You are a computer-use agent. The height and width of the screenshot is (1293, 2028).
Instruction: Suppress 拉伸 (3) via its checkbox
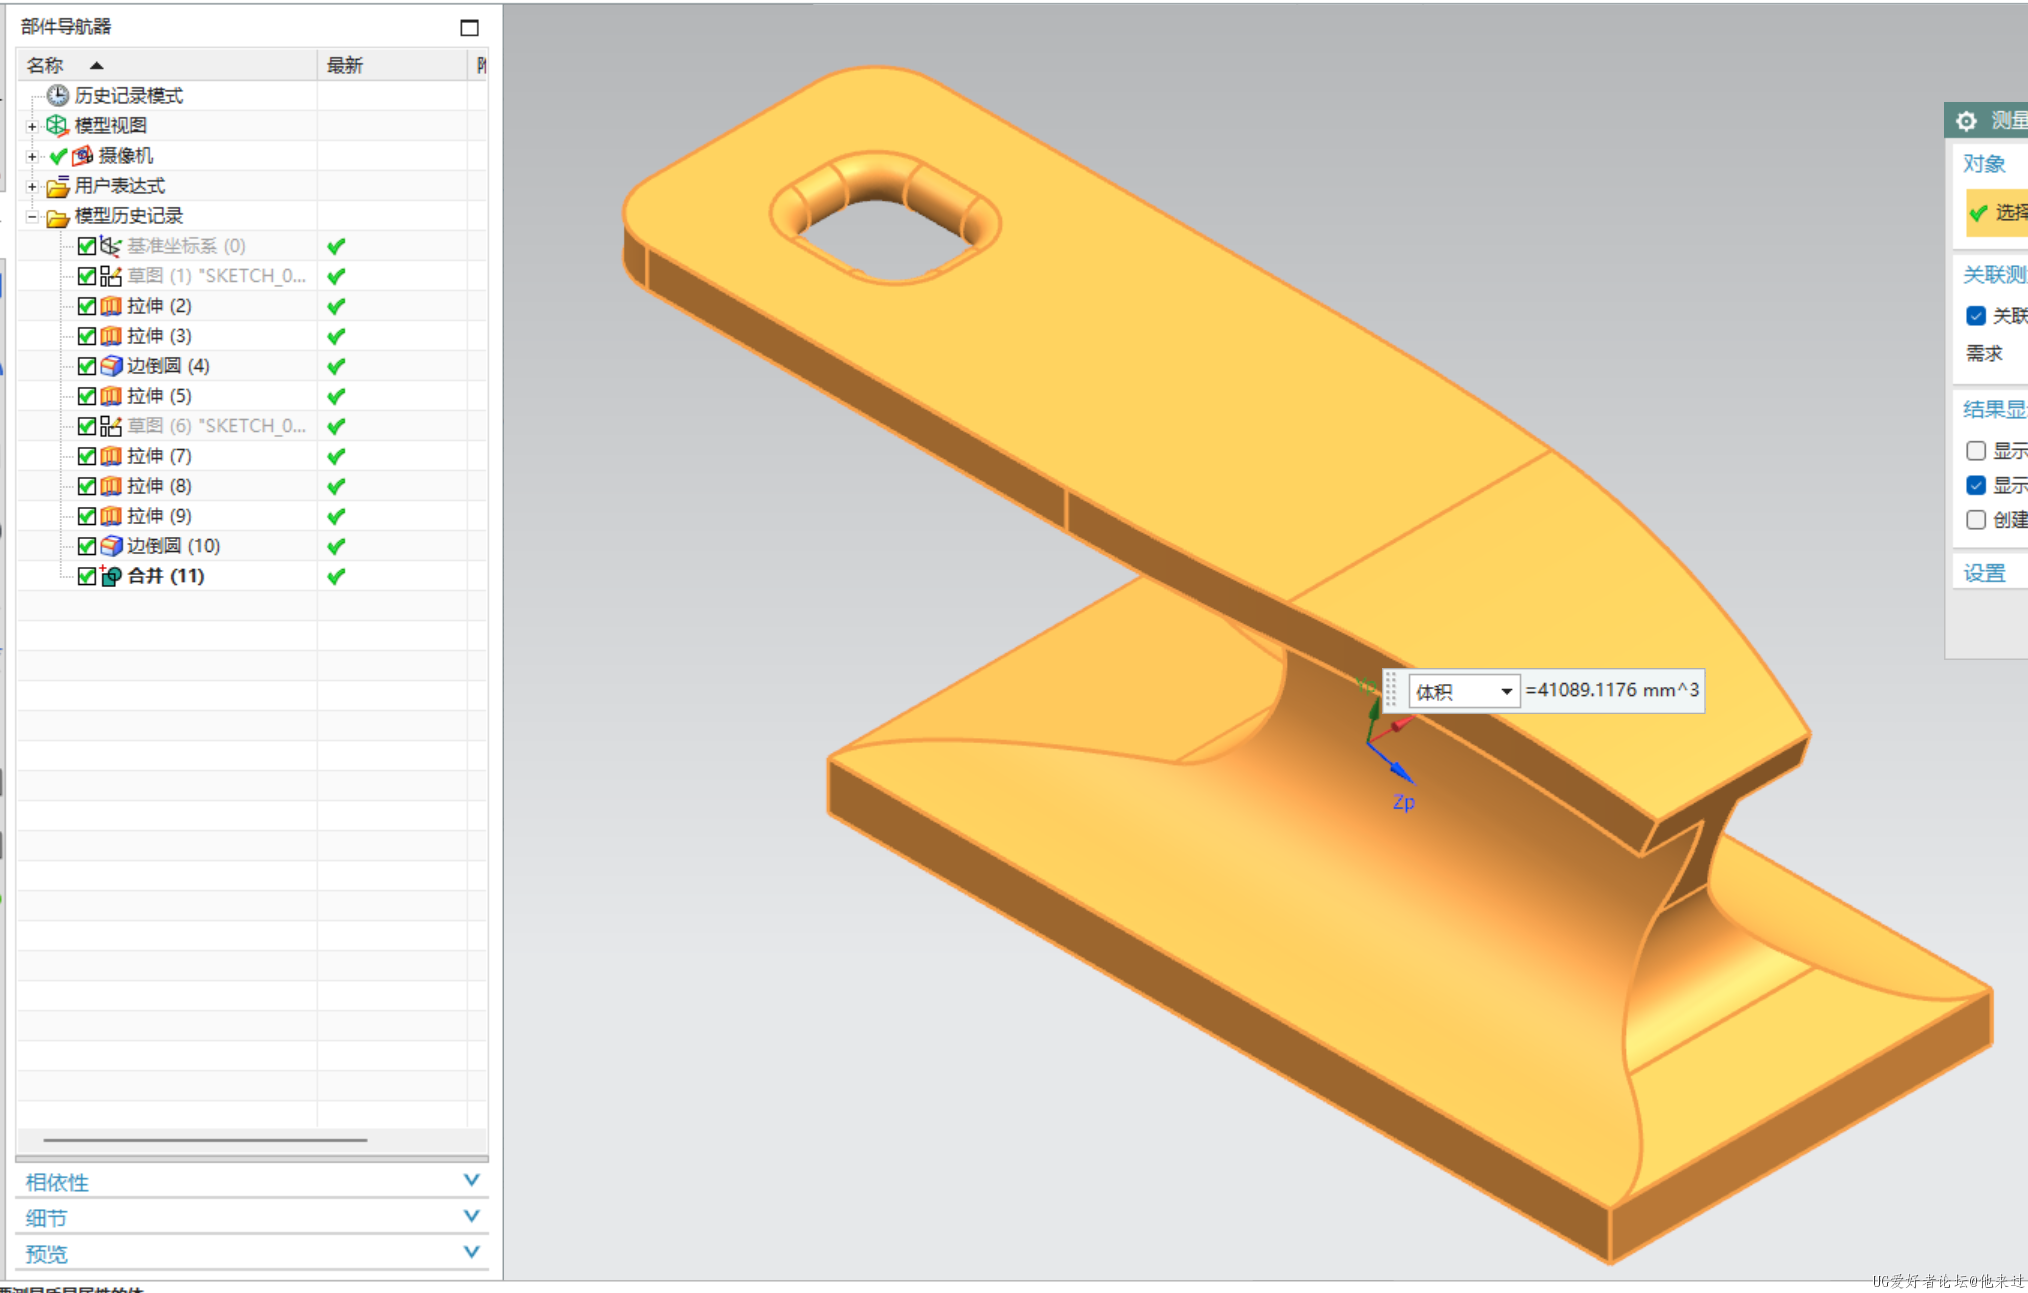point(87,336)
